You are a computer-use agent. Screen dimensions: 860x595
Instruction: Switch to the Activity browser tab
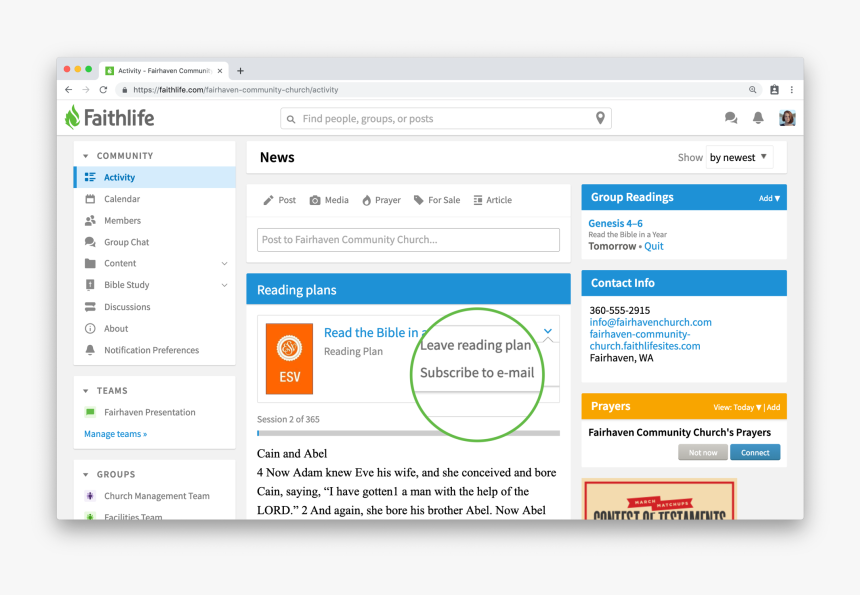tap(160, 69)
